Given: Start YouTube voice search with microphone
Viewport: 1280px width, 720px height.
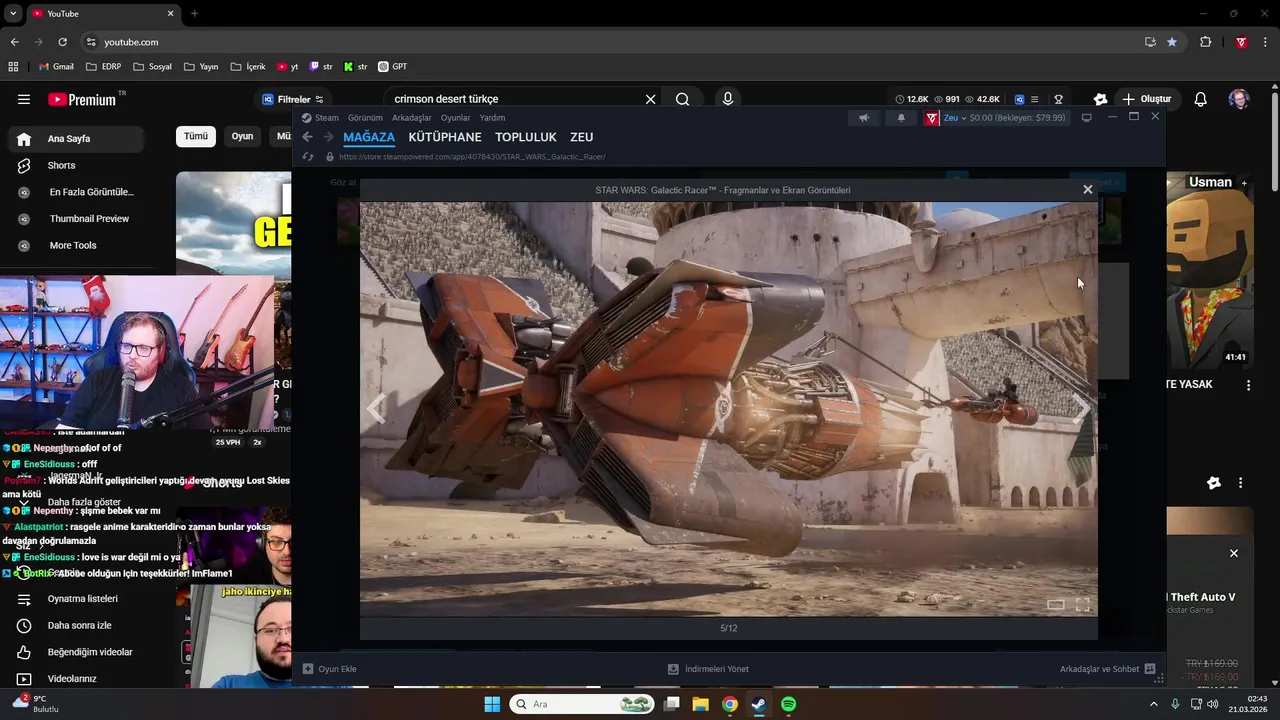Looking at the screenshot, I should click(x=728, y=99).
